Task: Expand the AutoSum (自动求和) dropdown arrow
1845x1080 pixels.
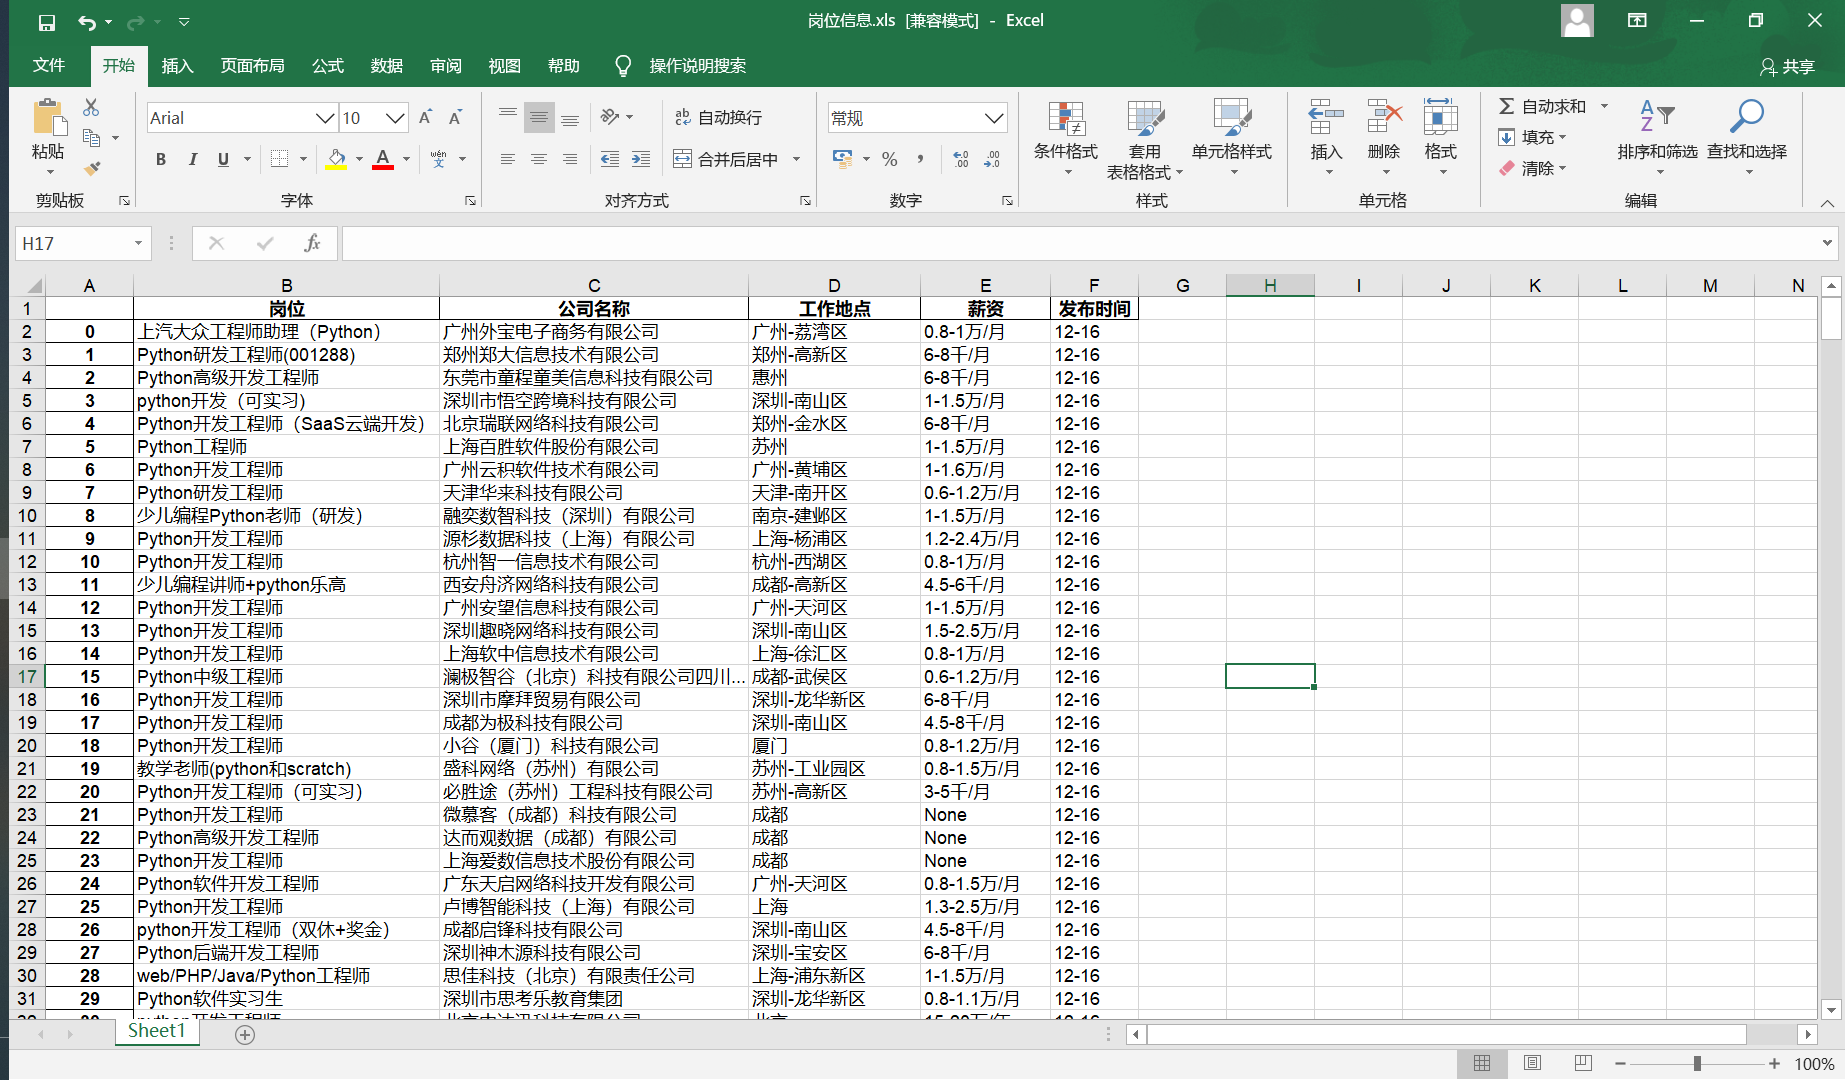Action: tap(1604, 106)
